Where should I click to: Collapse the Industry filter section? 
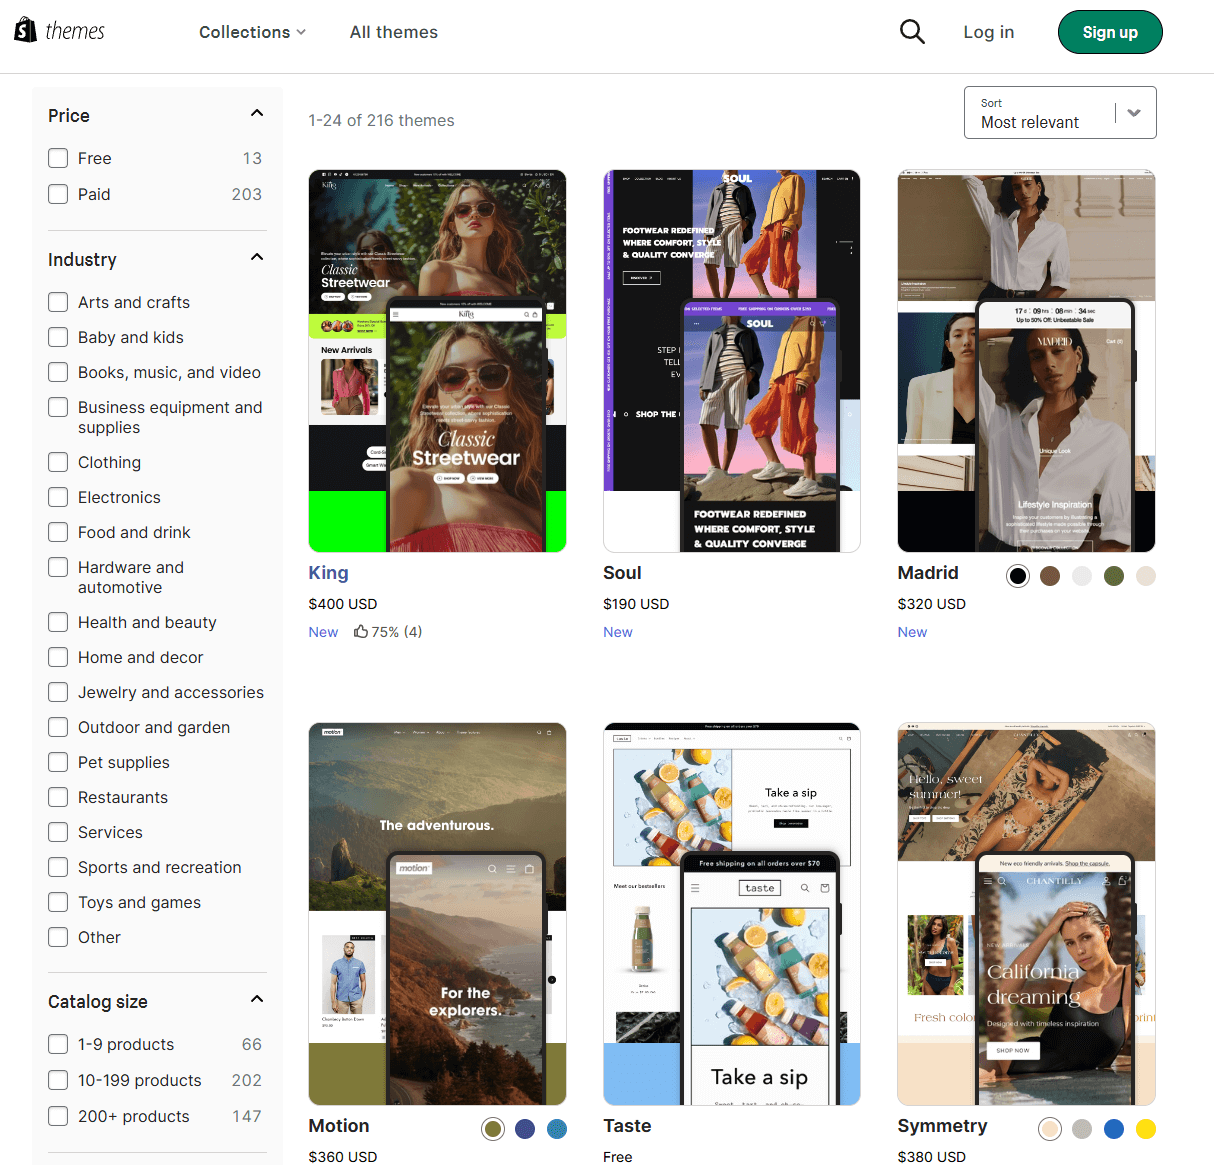click(x=256, y=257)
